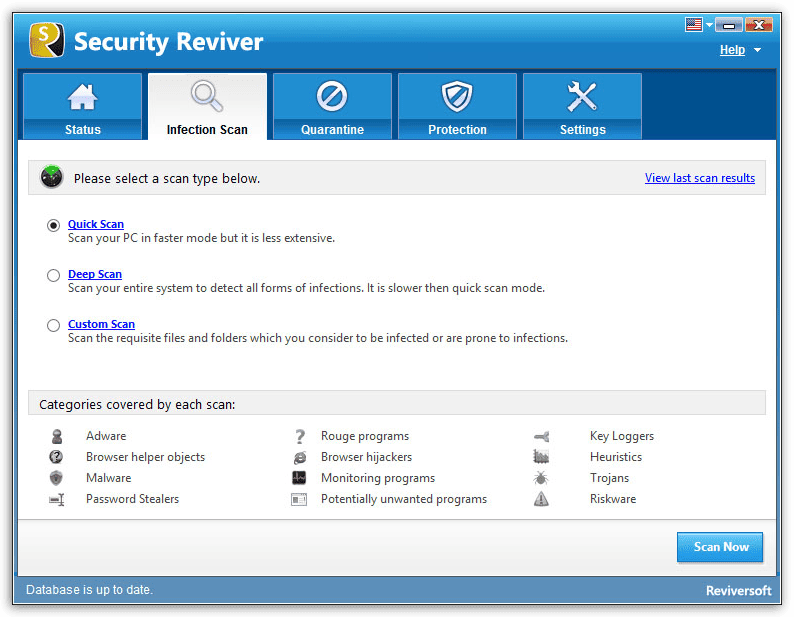Viewport: 794px width, 617px height.
Task: Click the magnifying glass Infection Scan icon
Action: pos(207,96)
